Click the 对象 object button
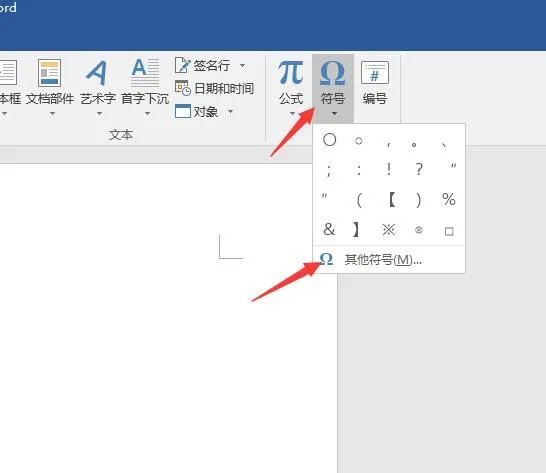 [x=197, y=111]
